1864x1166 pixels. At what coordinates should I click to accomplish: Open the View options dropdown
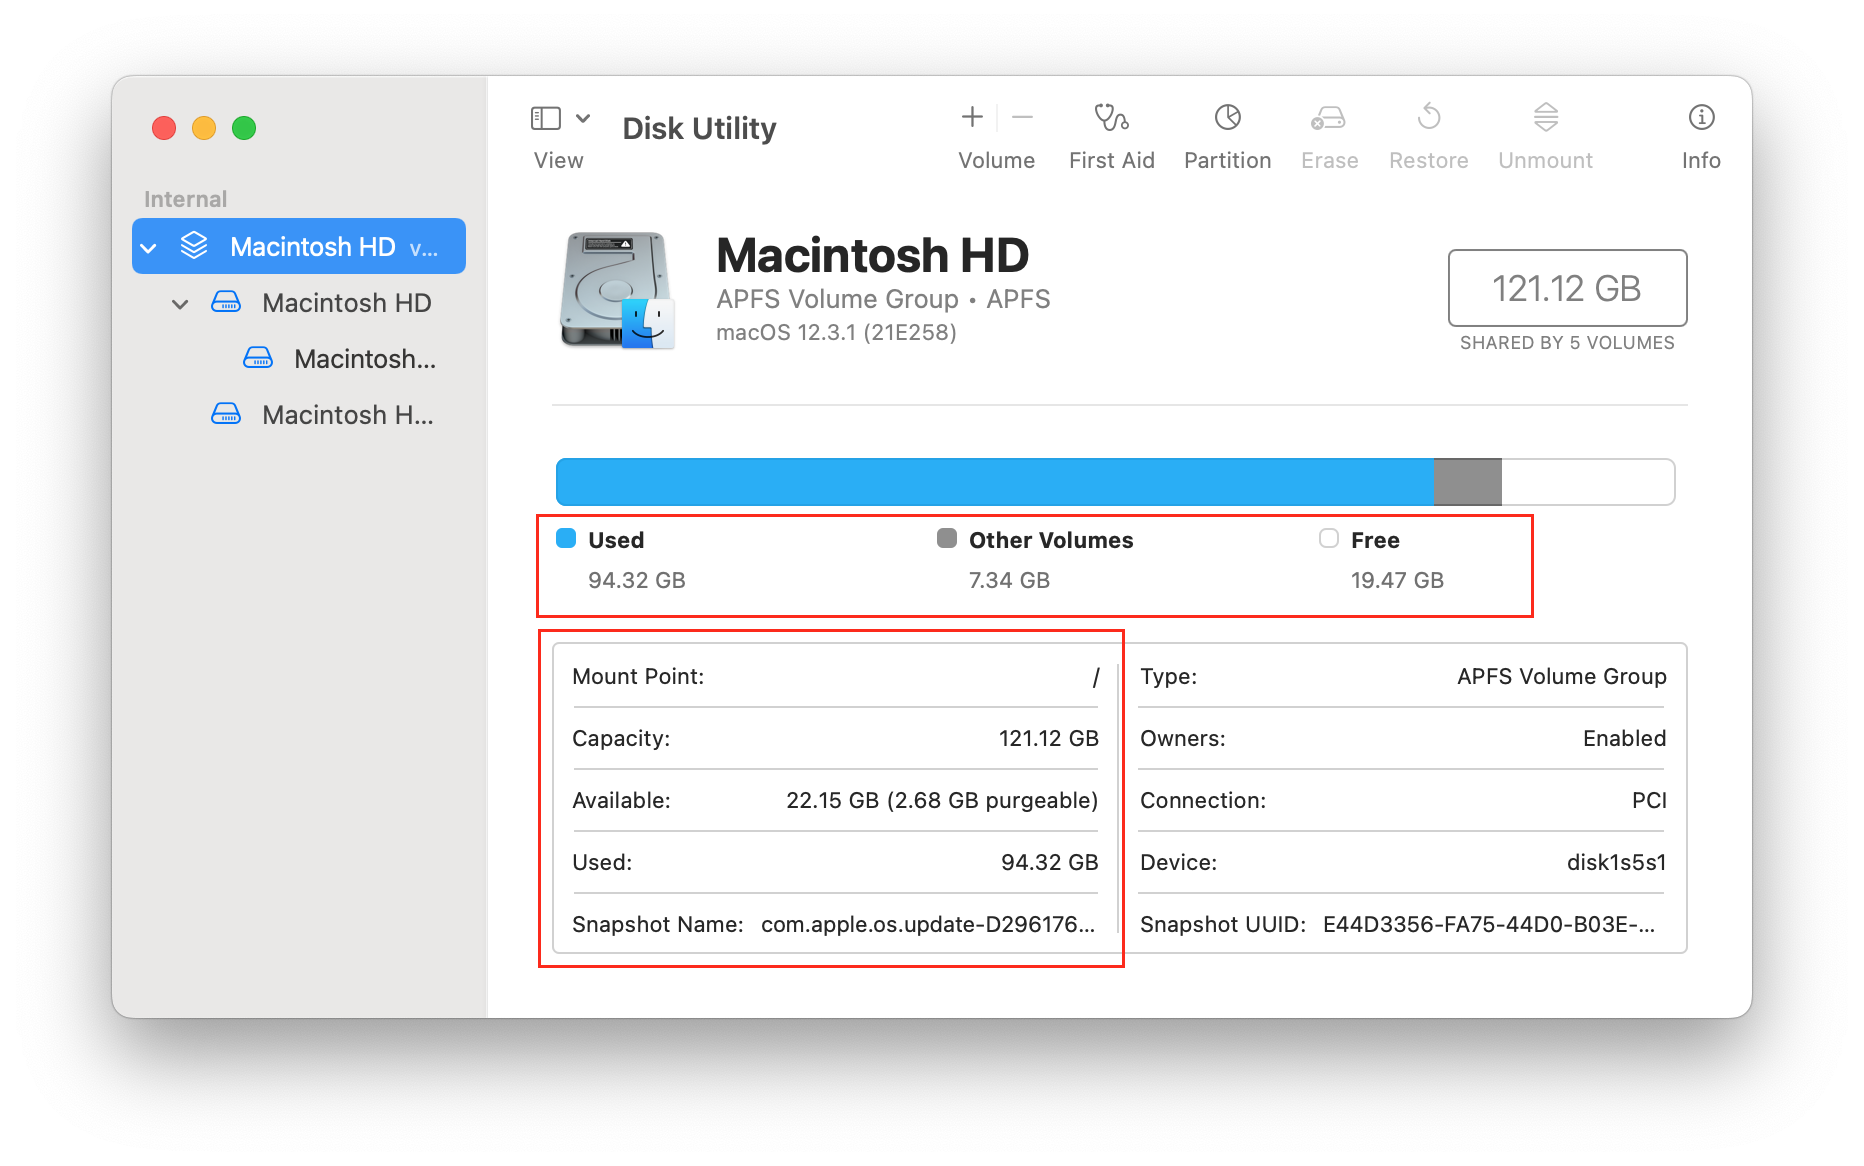coord(583,117)
